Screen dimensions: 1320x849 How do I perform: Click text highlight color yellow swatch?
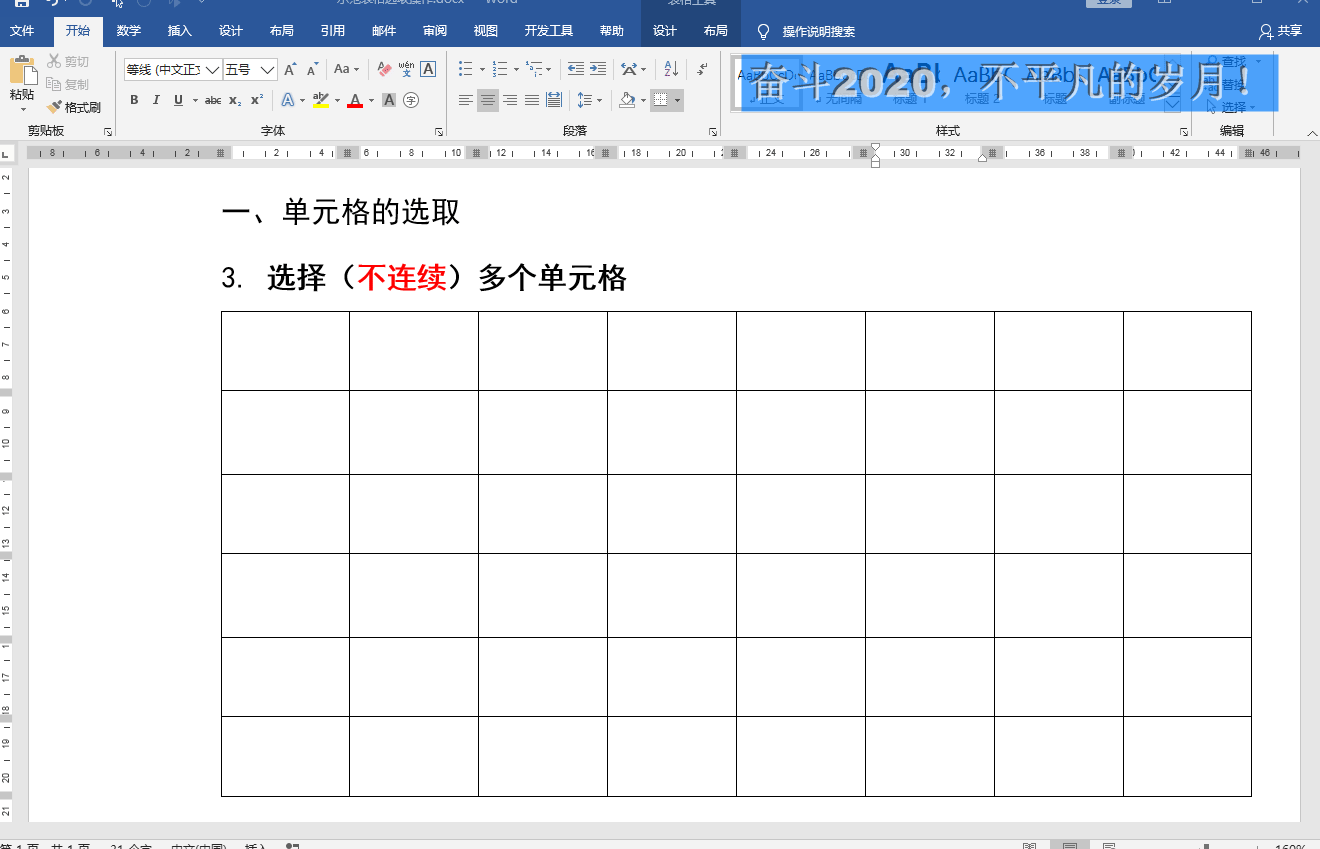pos(320,100)
